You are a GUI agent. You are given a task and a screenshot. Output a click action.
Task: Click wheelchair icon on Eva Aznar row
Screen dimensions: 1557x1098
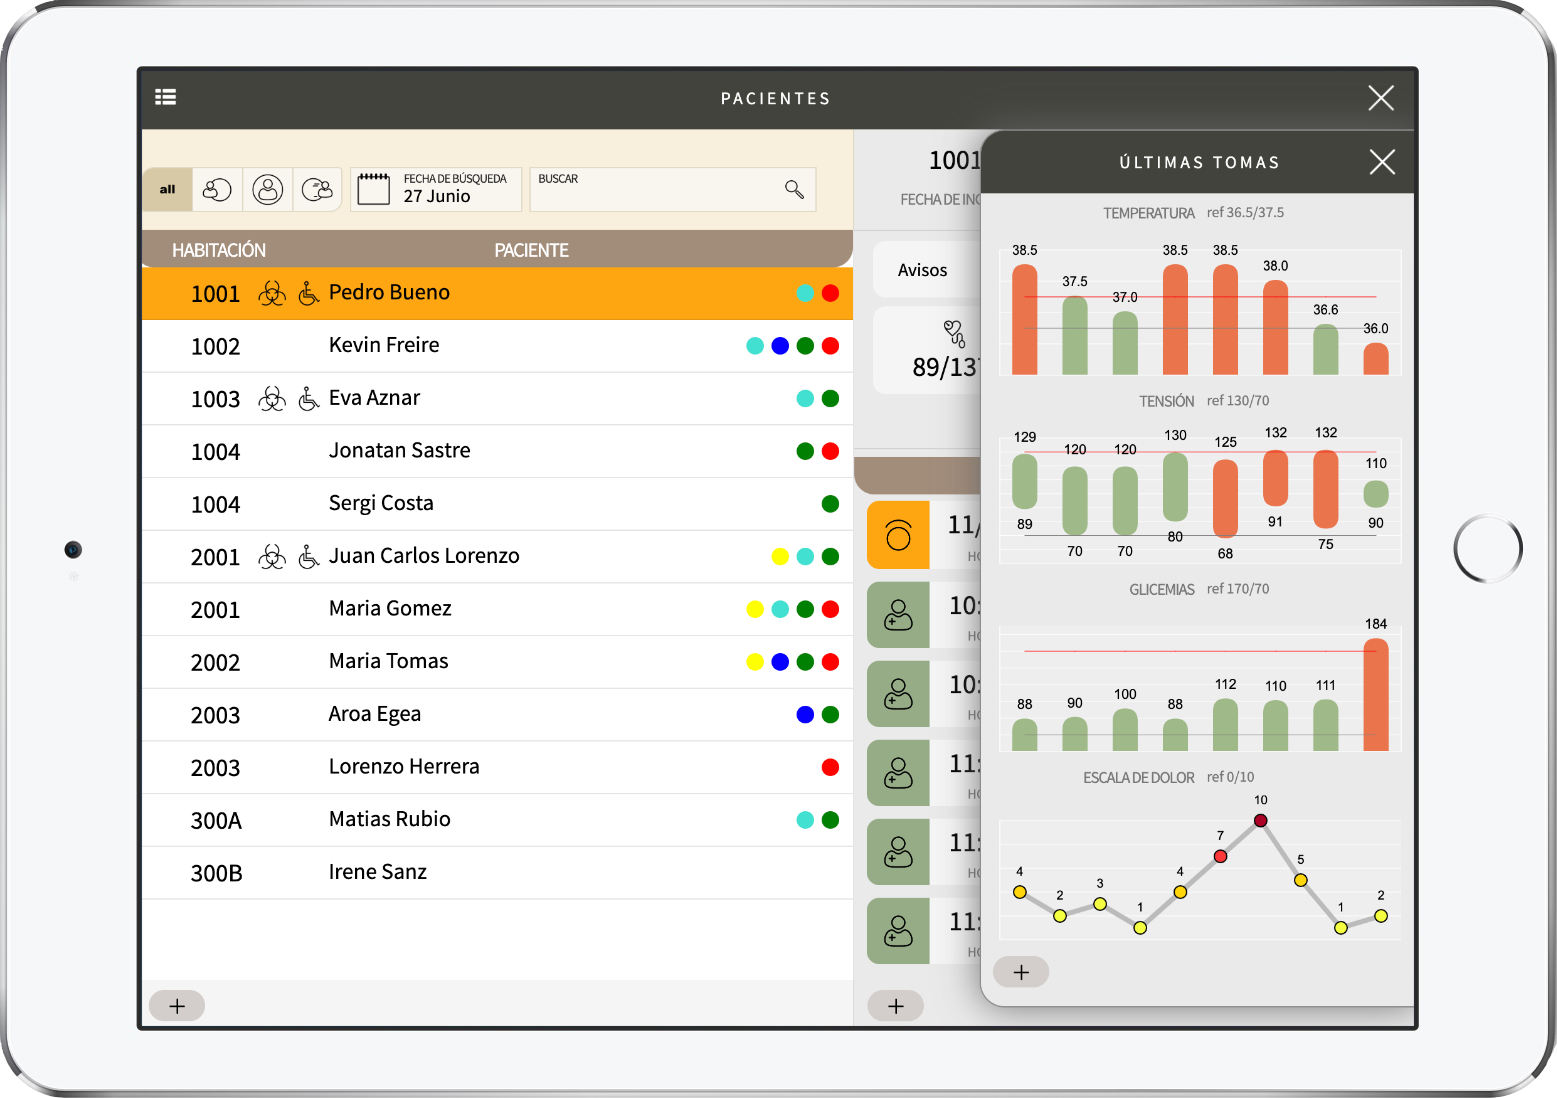tap(309, 399)
